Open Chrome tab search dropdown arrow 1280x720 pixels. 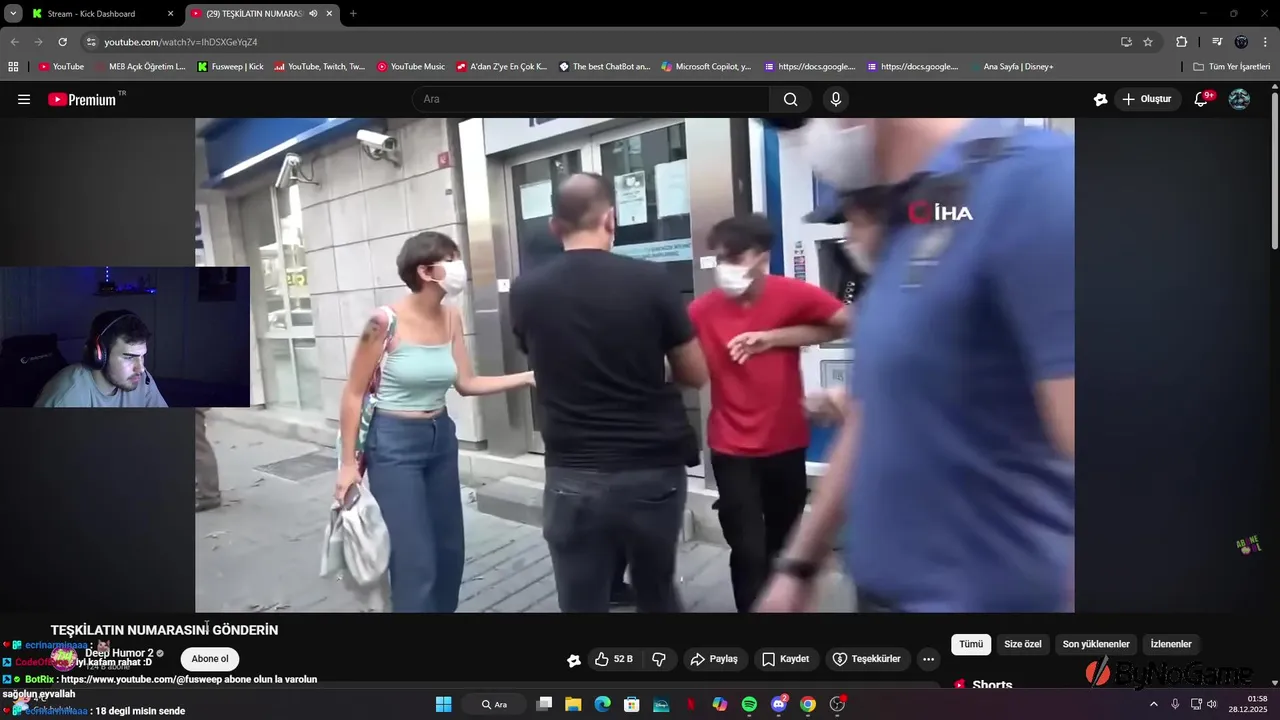[x=13, y=13]
